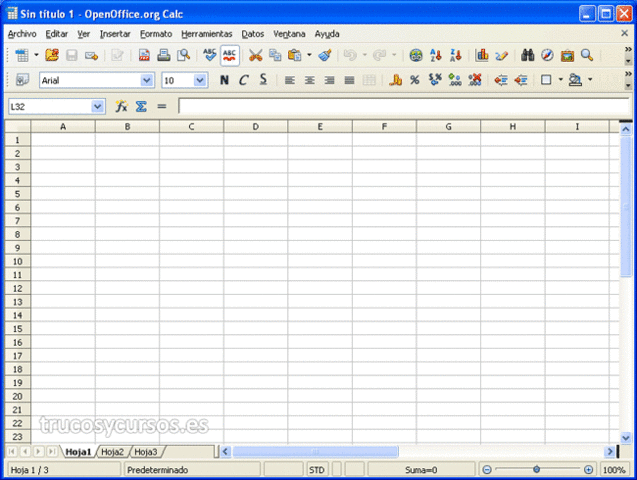Expand the Borders dropdown arrow
Image resolution: width=637 pixels, height=480 pixels.
[x=561, y=80]
